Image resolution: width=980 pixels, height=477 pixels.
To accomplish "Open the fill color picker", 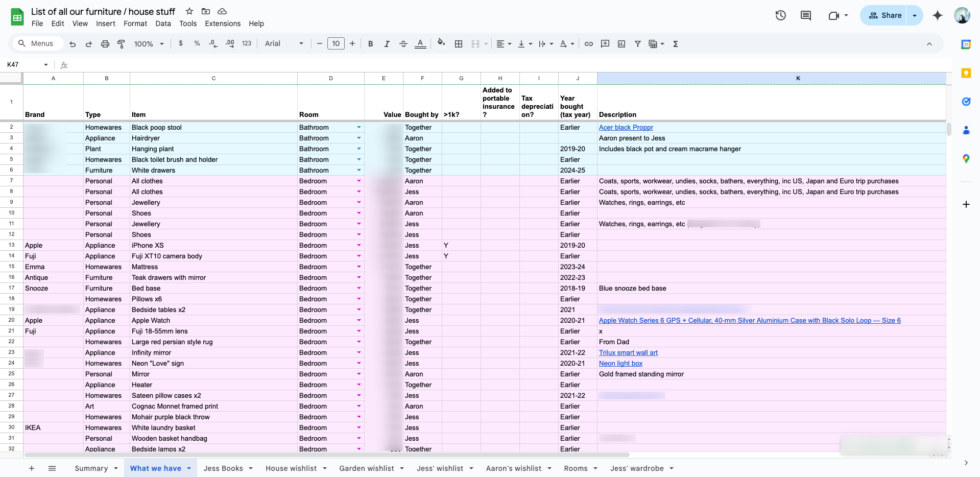I will [x=441, y=44].
